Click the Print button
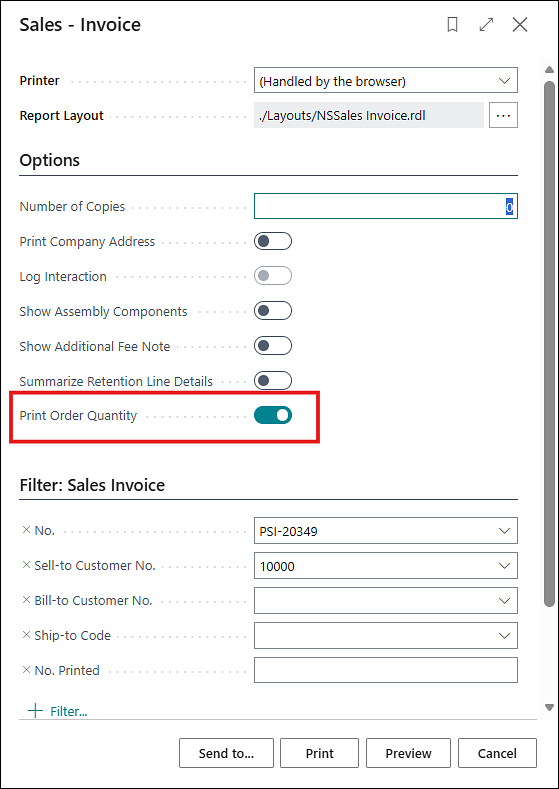 [320, 753]
